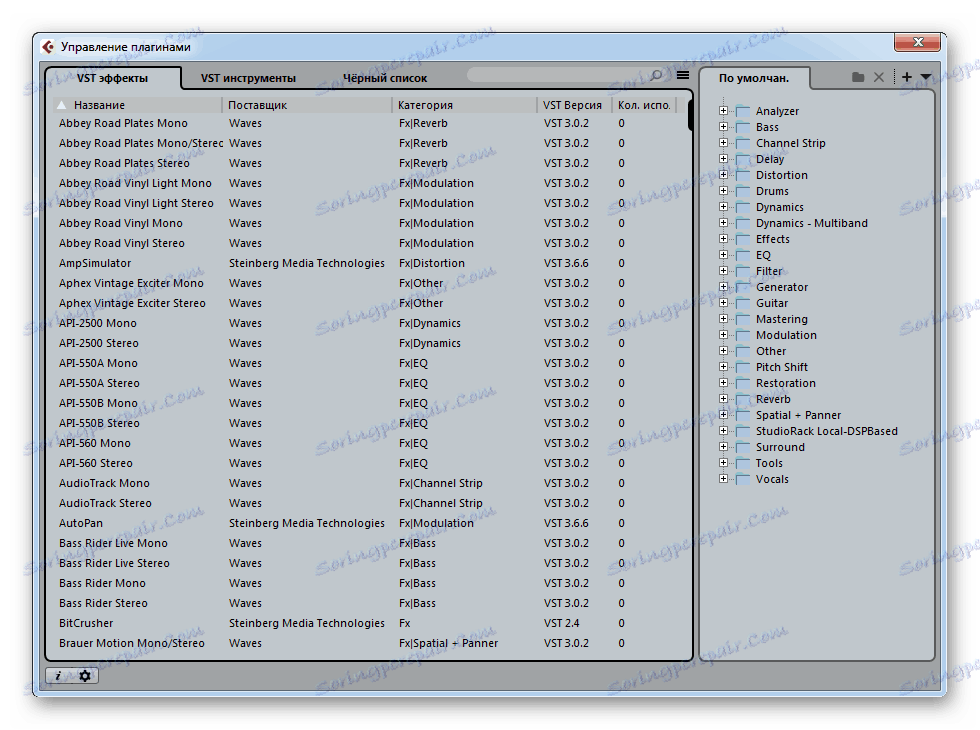Click the sort arrow beside Название
Image resolution: width=980 pixels, height=730 pixels.
tap(61, 105)
